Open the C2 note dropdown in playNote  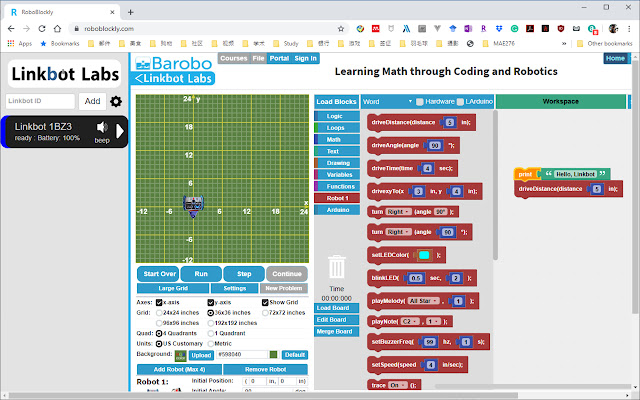(x=409, y=321)
